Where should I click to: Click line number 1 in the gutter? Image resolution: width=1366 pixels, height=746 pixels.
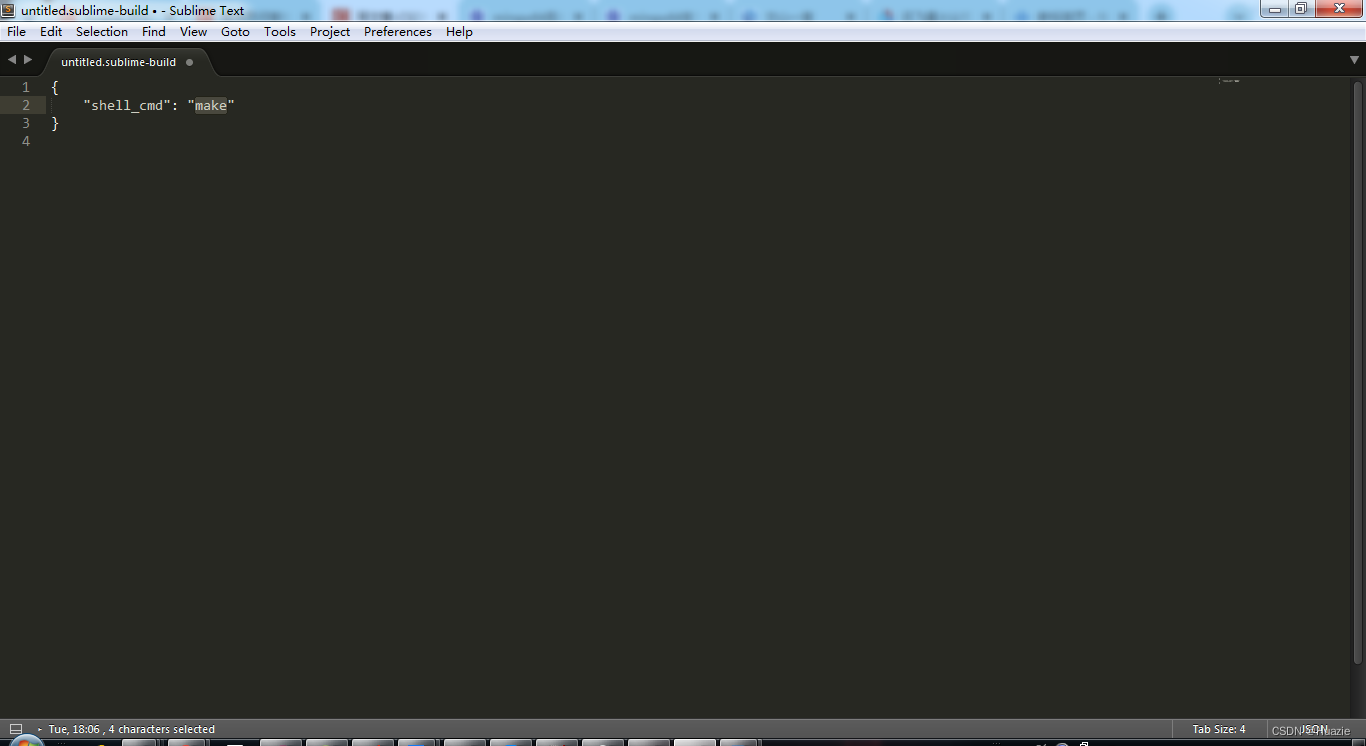(26, 87)
